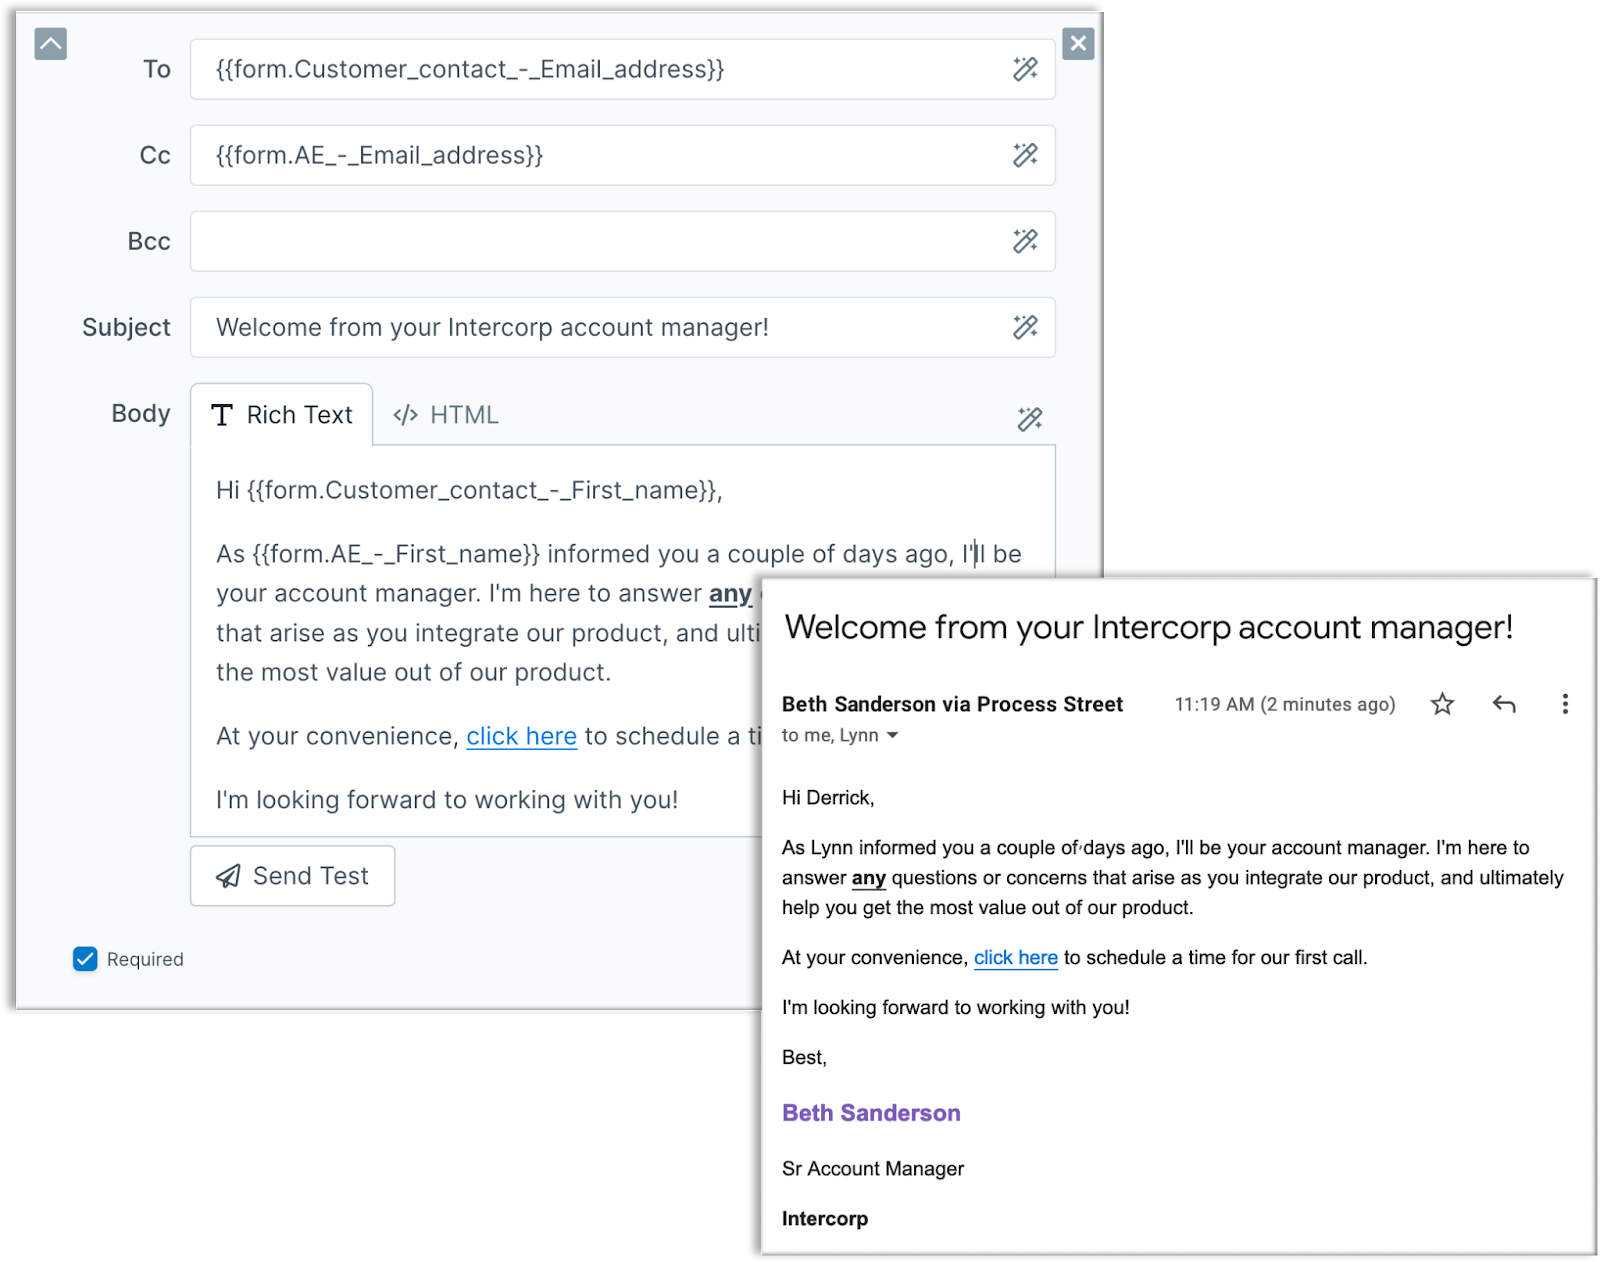Viewport: 1600px width, 1262px height.
Task: Click the reply arrow icon in email
Action: 1504,704
